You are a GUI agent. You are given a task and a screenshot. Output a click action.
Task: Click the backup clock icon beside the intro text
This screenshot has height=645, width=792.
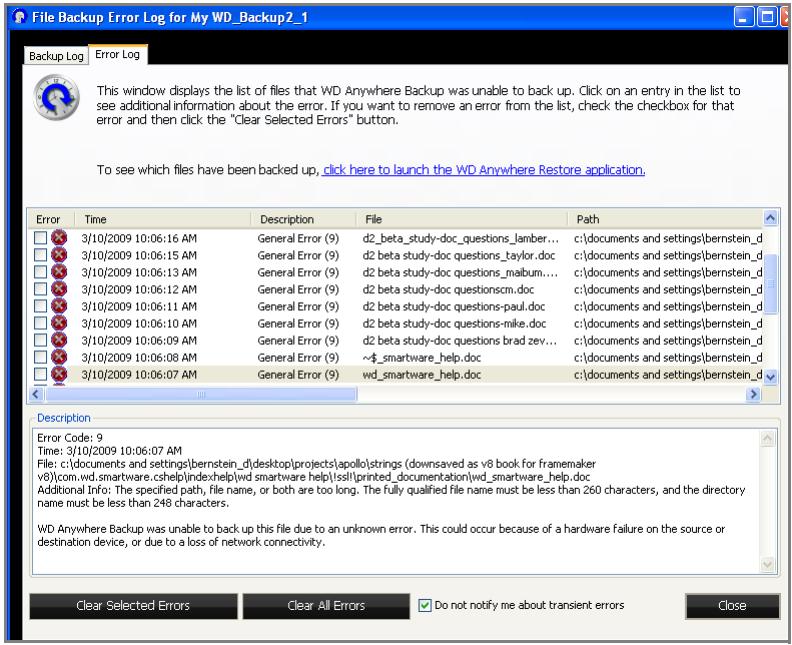56,97
